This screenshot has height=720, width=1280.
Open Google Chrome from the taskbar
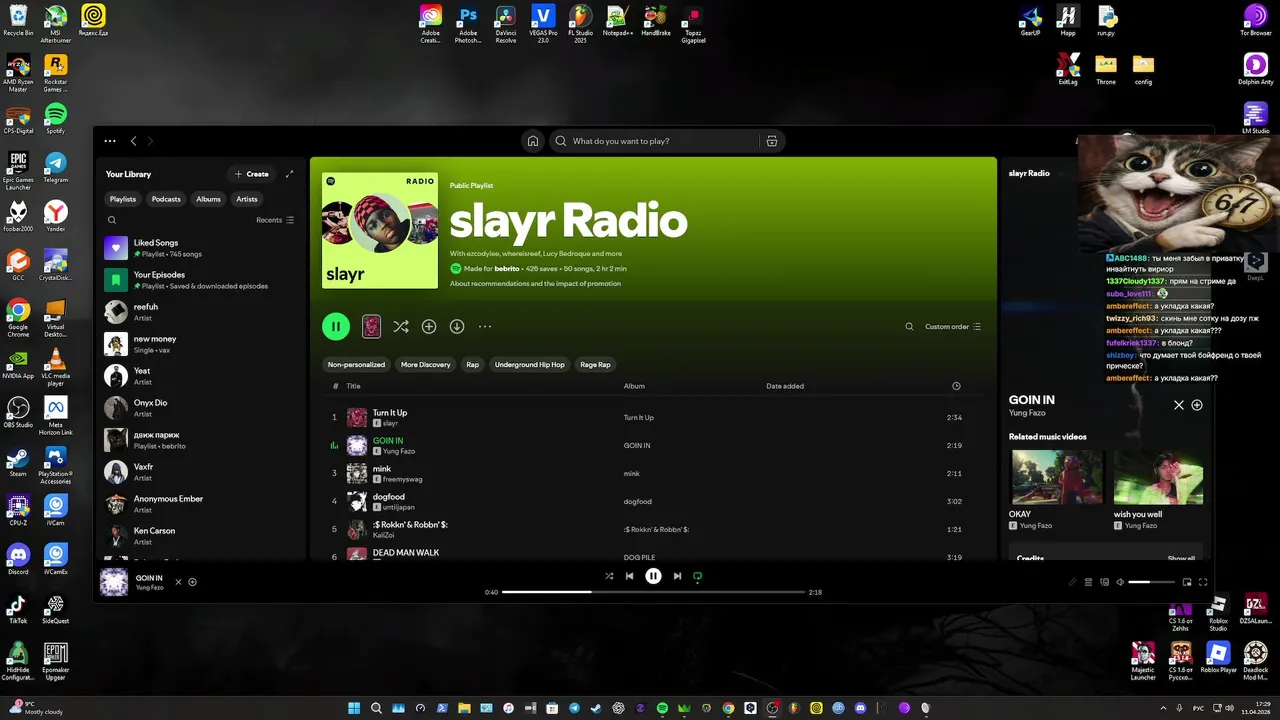(x=728, y=708)
